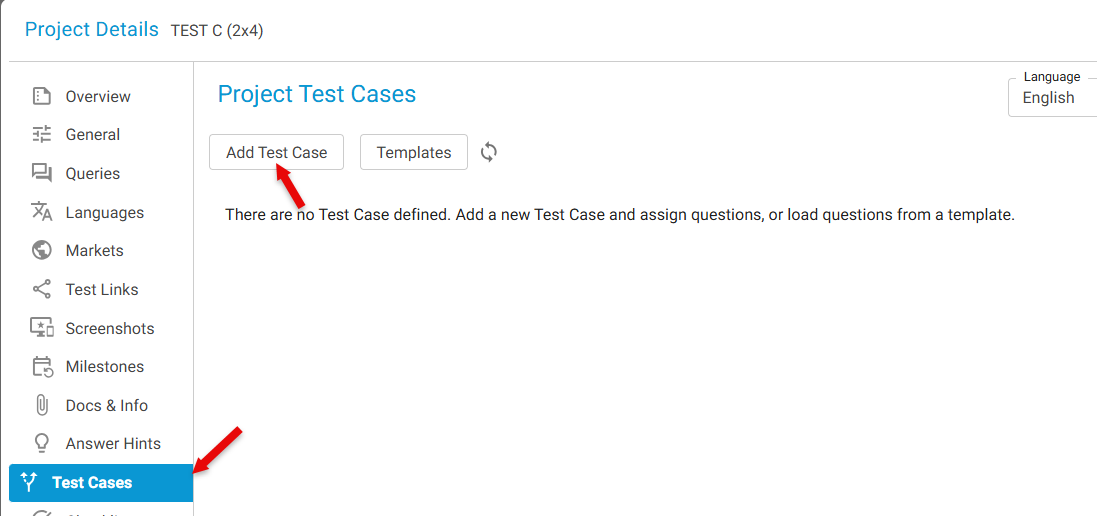
Task: Click the Languages translate icon
Action: [42, 212]
